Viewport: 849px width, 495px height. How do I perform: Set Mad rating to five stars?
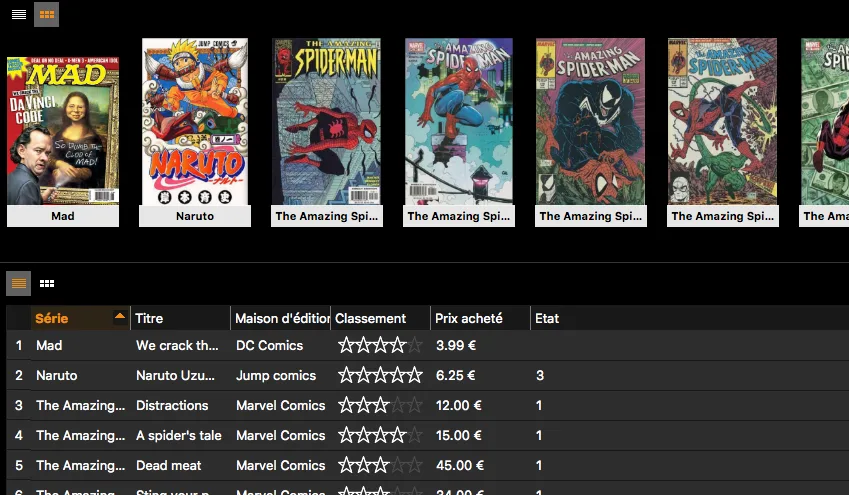(x=415, y=346)
